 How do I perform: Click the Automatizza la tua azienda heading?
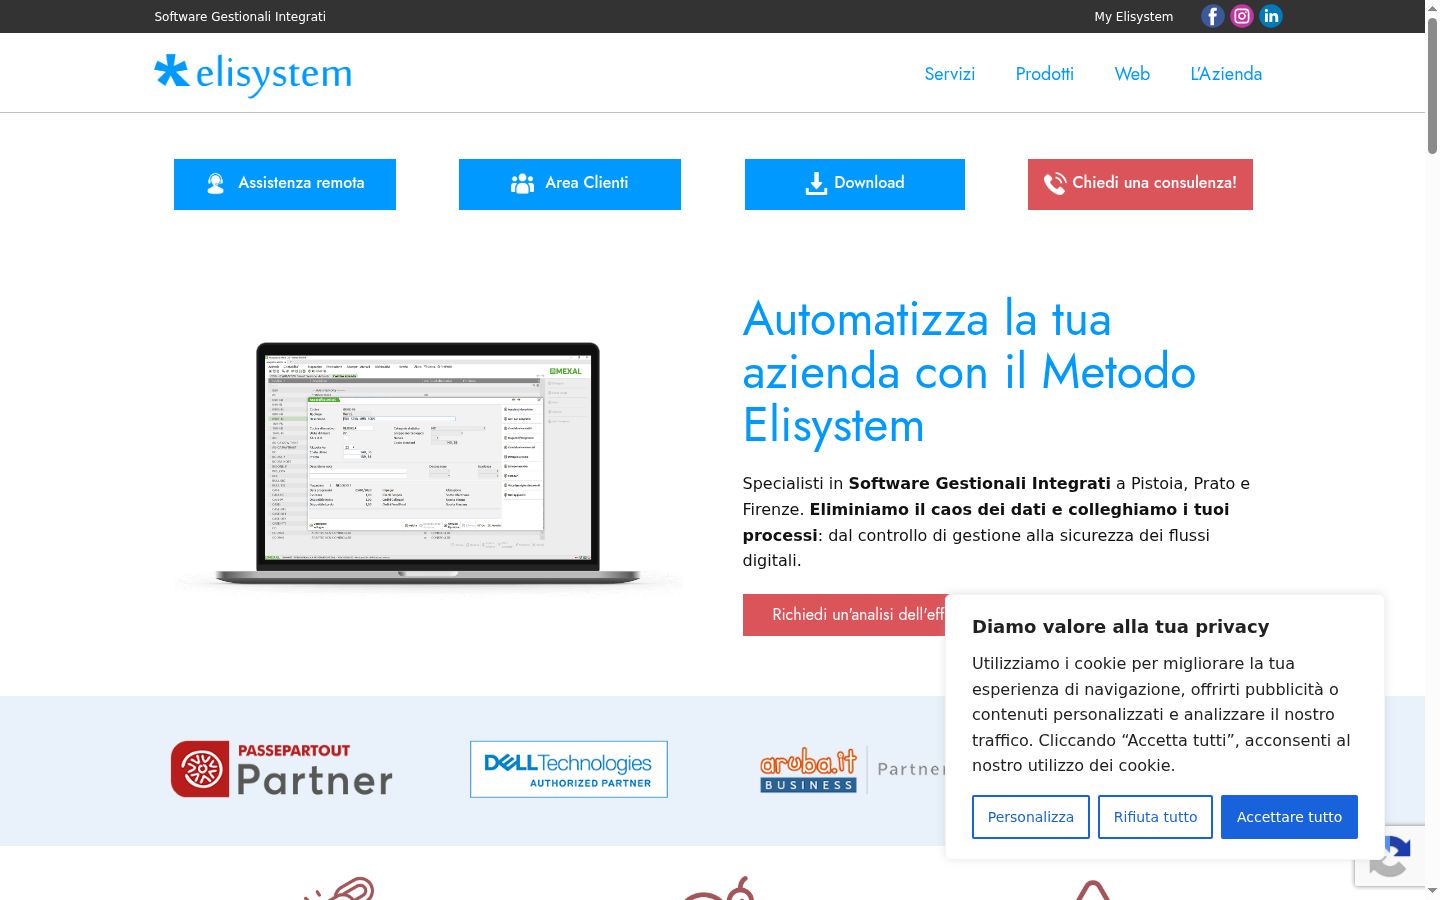click(969, 372)
